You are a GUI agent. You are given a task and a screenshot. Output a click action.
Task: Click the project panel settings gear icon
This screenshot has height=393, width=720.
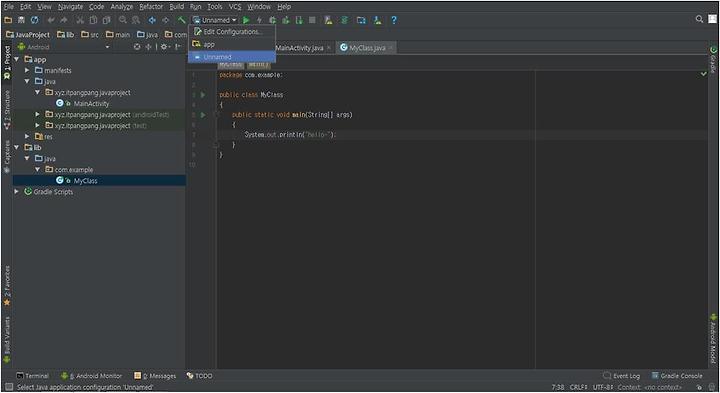(x=164, y=47)
